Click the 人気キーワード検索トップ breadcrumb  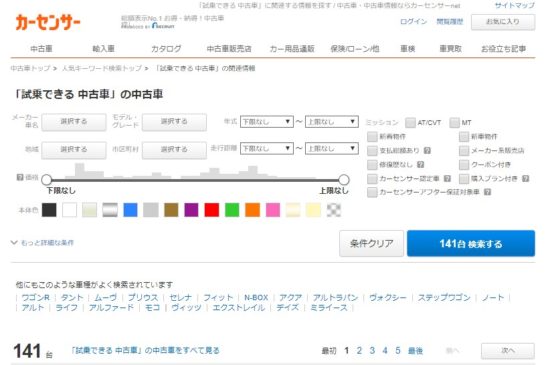[x=102, y=68]
